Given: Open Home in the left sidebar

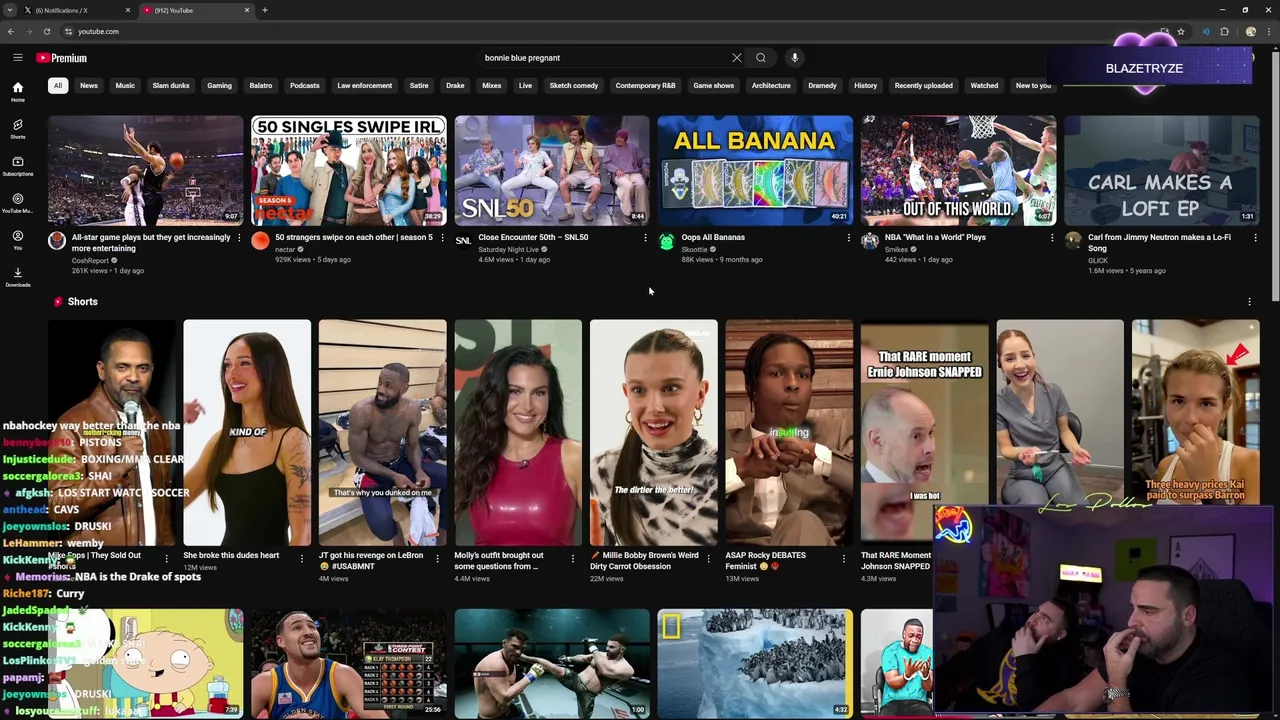Looking at the screenshot, I should point(17,92).
